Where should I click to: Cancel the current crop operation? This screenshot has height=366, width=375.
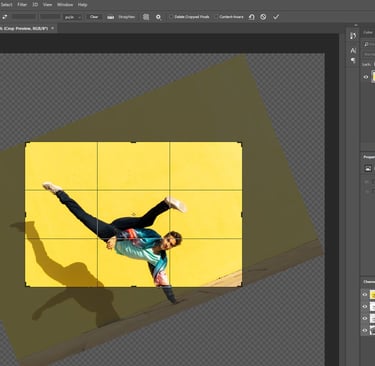click(x=263, y=17)
